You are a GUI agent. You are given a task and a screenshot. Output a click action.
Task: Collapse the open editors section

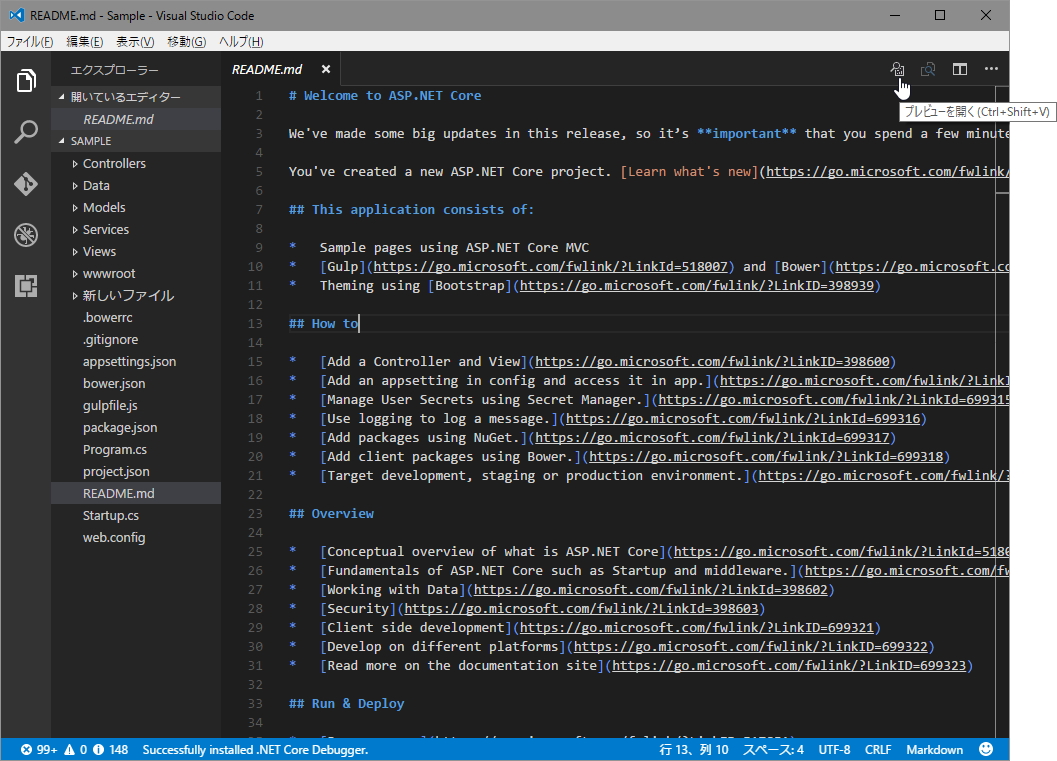point(62,97)
